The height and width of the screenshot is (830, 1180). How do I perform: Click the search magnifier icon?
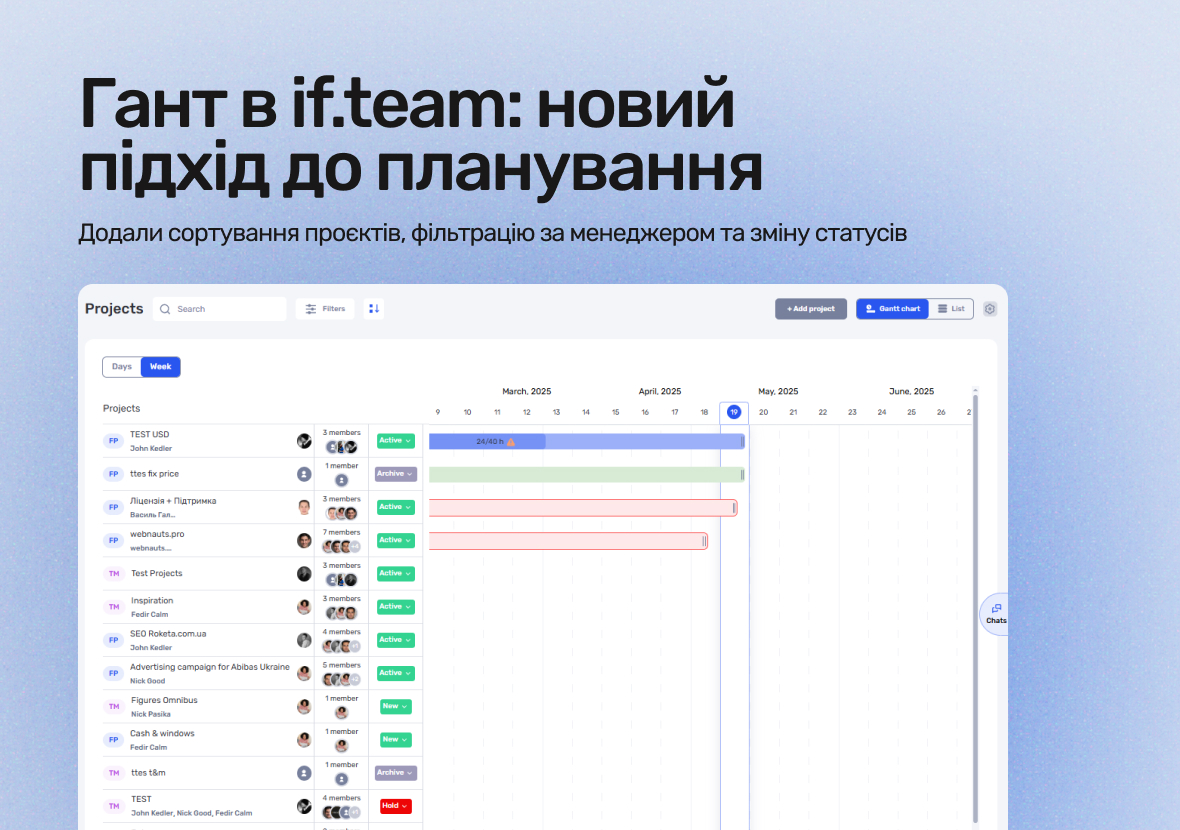coord(165,309)
